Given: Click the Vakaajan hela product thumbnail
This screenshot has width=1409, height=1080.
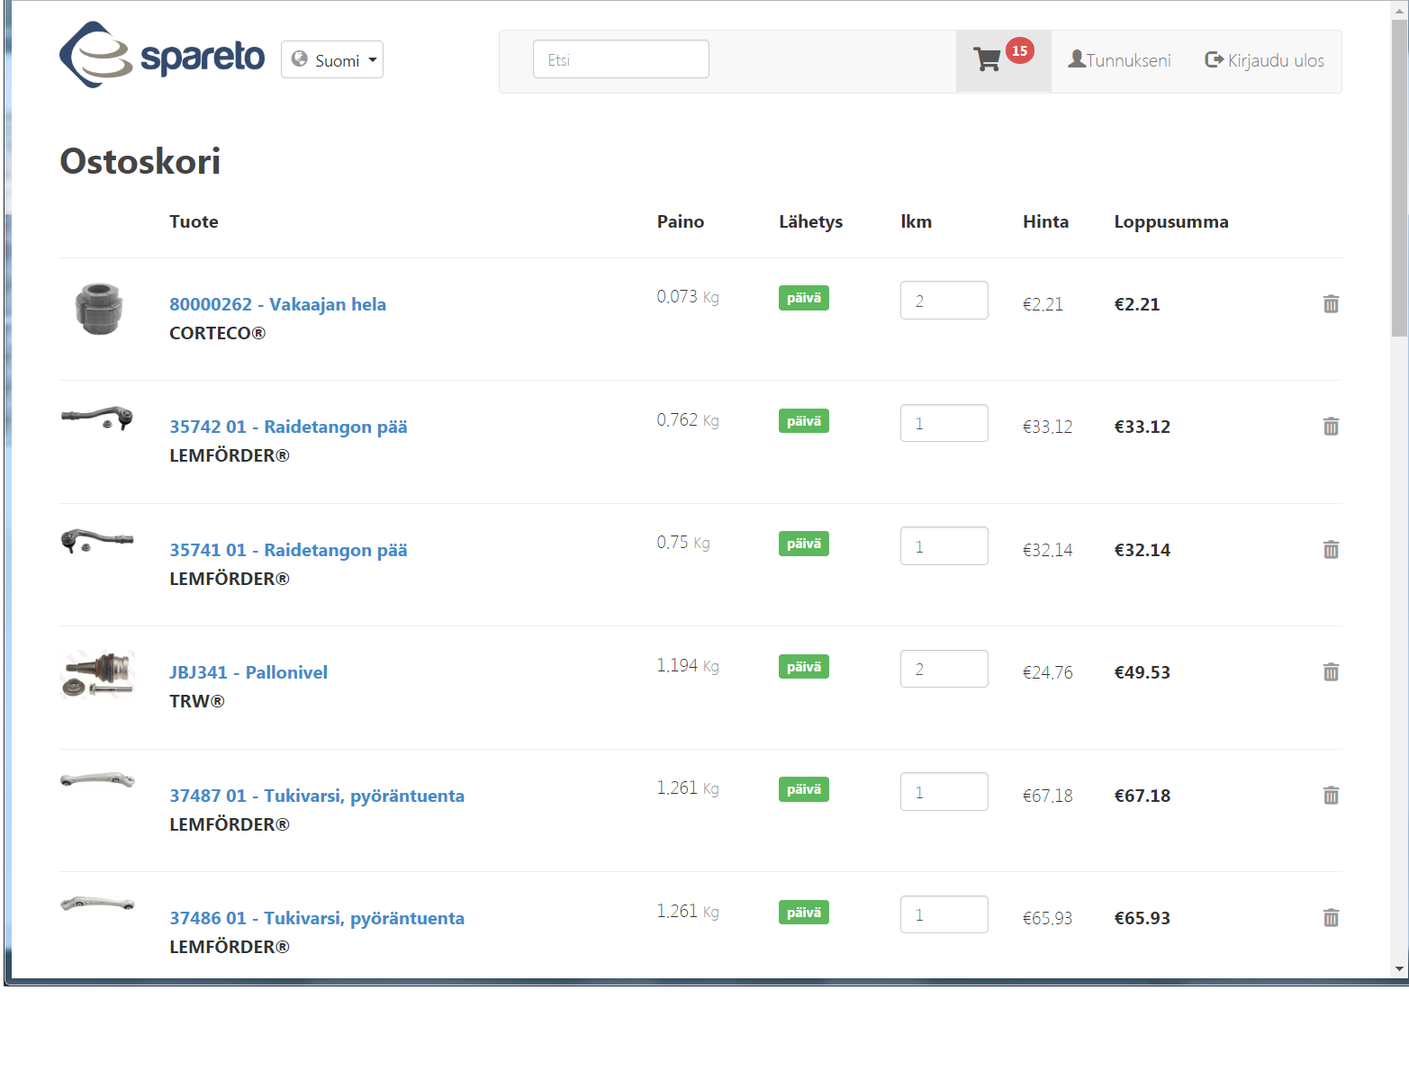Looking at the screenshot, I should [98, 308].
